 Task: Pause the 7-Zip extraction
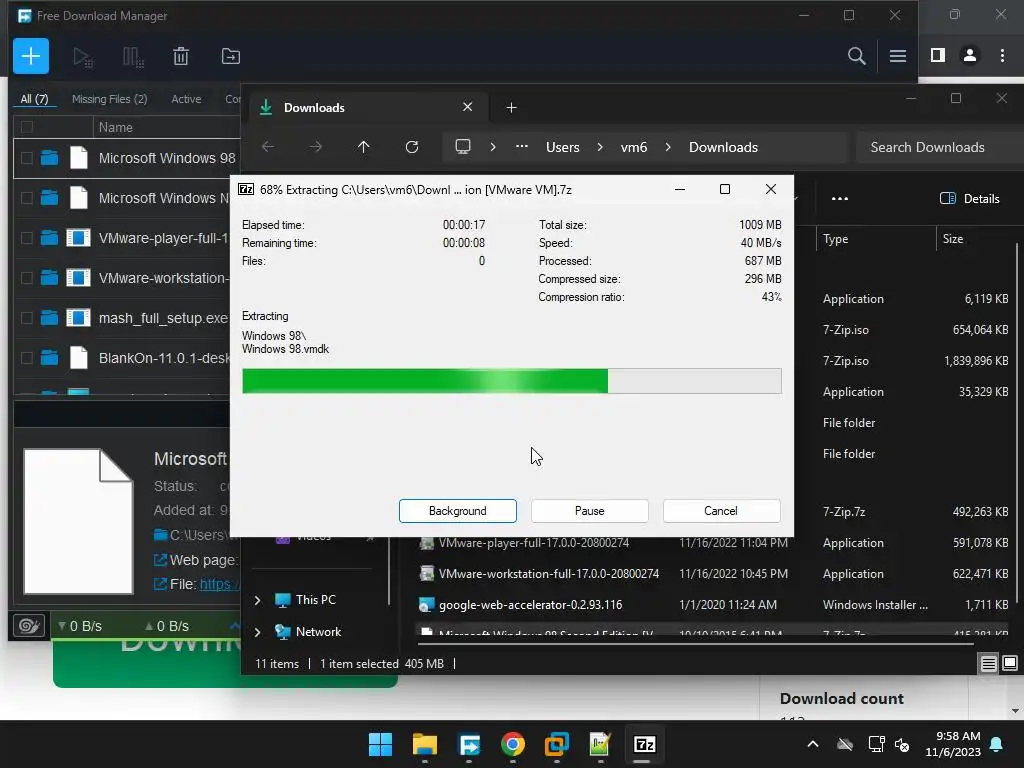coord(590,511)
